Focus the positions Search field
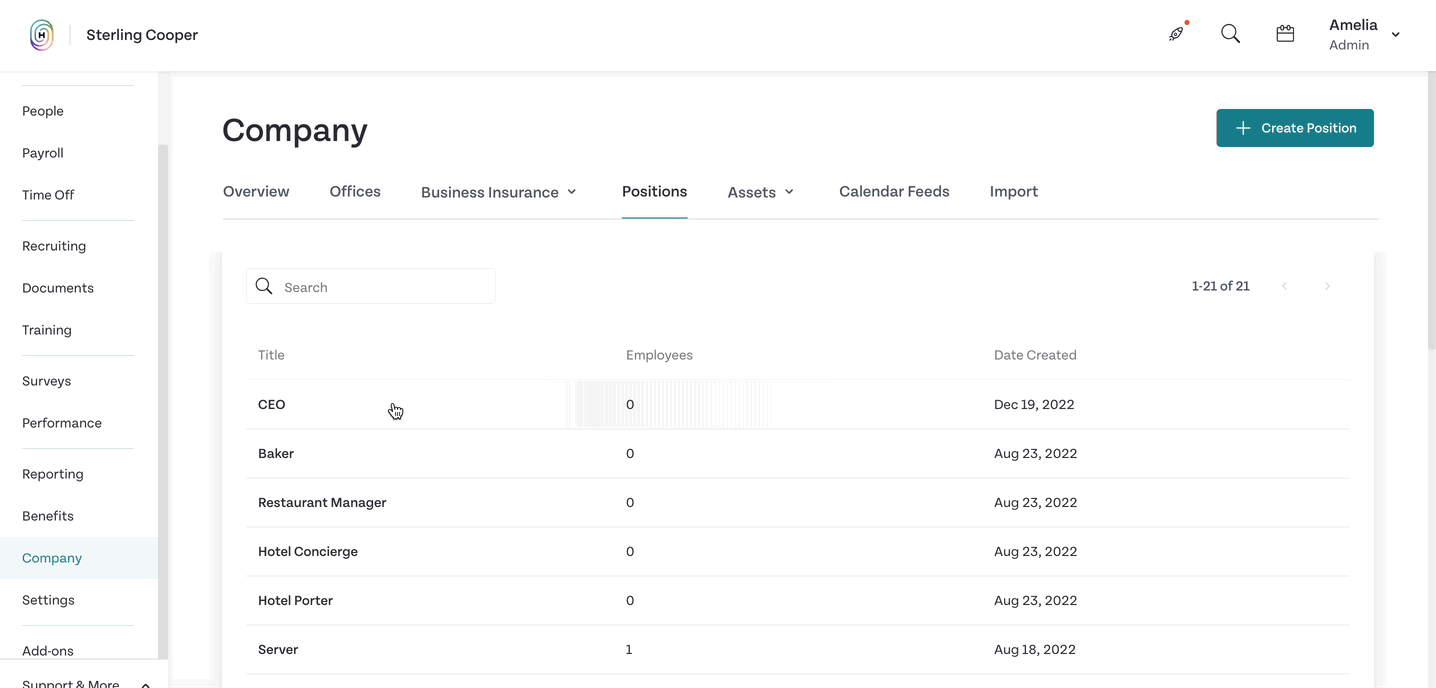The image size is (1436, 688). tap(371, 286)
